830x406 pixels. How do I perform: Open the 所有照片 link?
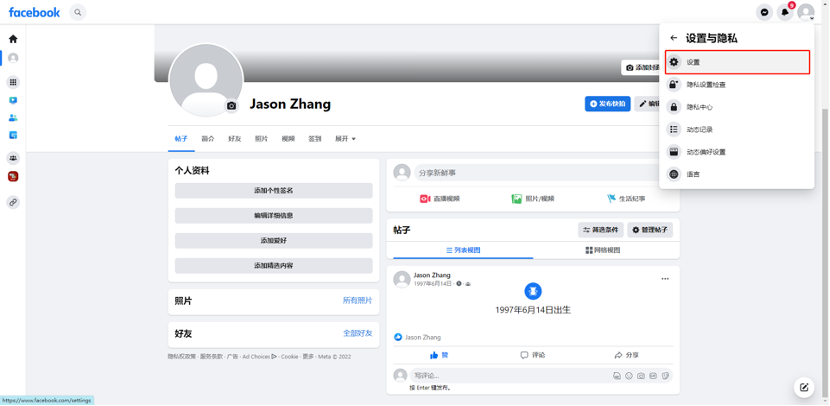357,300
